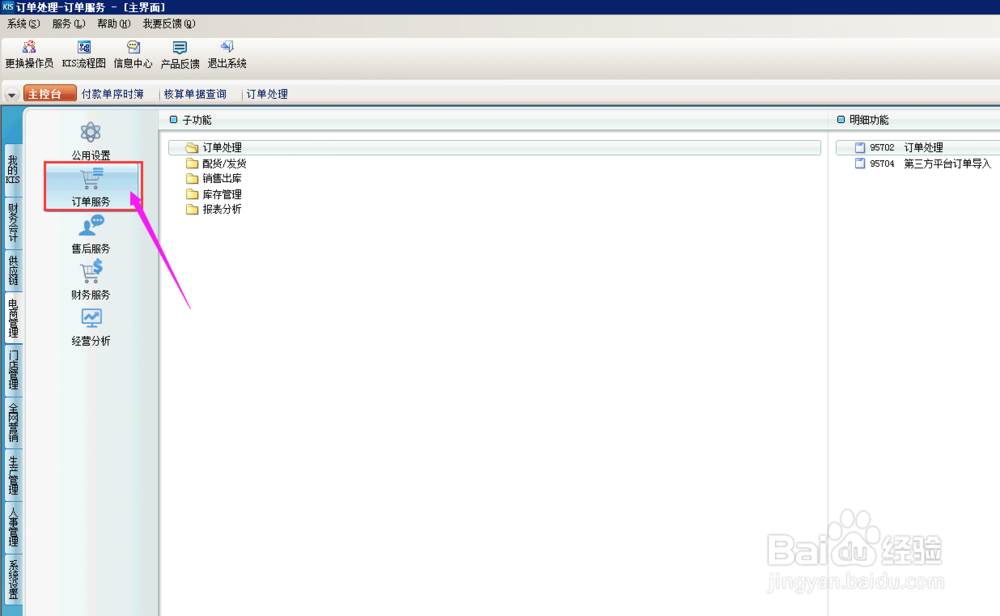Switch to the 核算单据查询 tab
This screenshot has height=616, width=1000.
tap(195, 94)
